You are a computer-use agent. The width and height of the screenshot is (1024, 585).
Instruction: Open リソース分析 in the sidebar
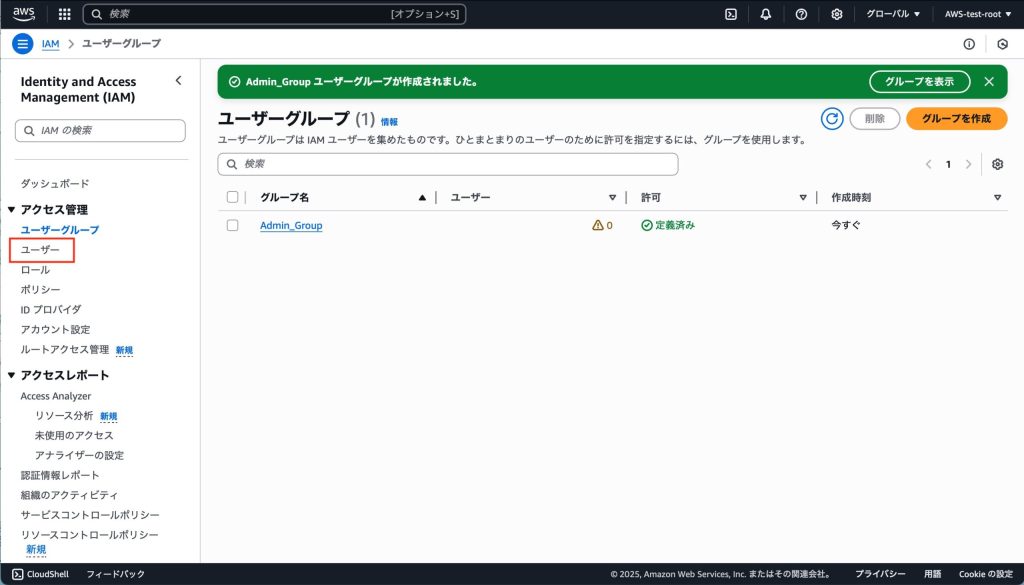click(64, 415)
